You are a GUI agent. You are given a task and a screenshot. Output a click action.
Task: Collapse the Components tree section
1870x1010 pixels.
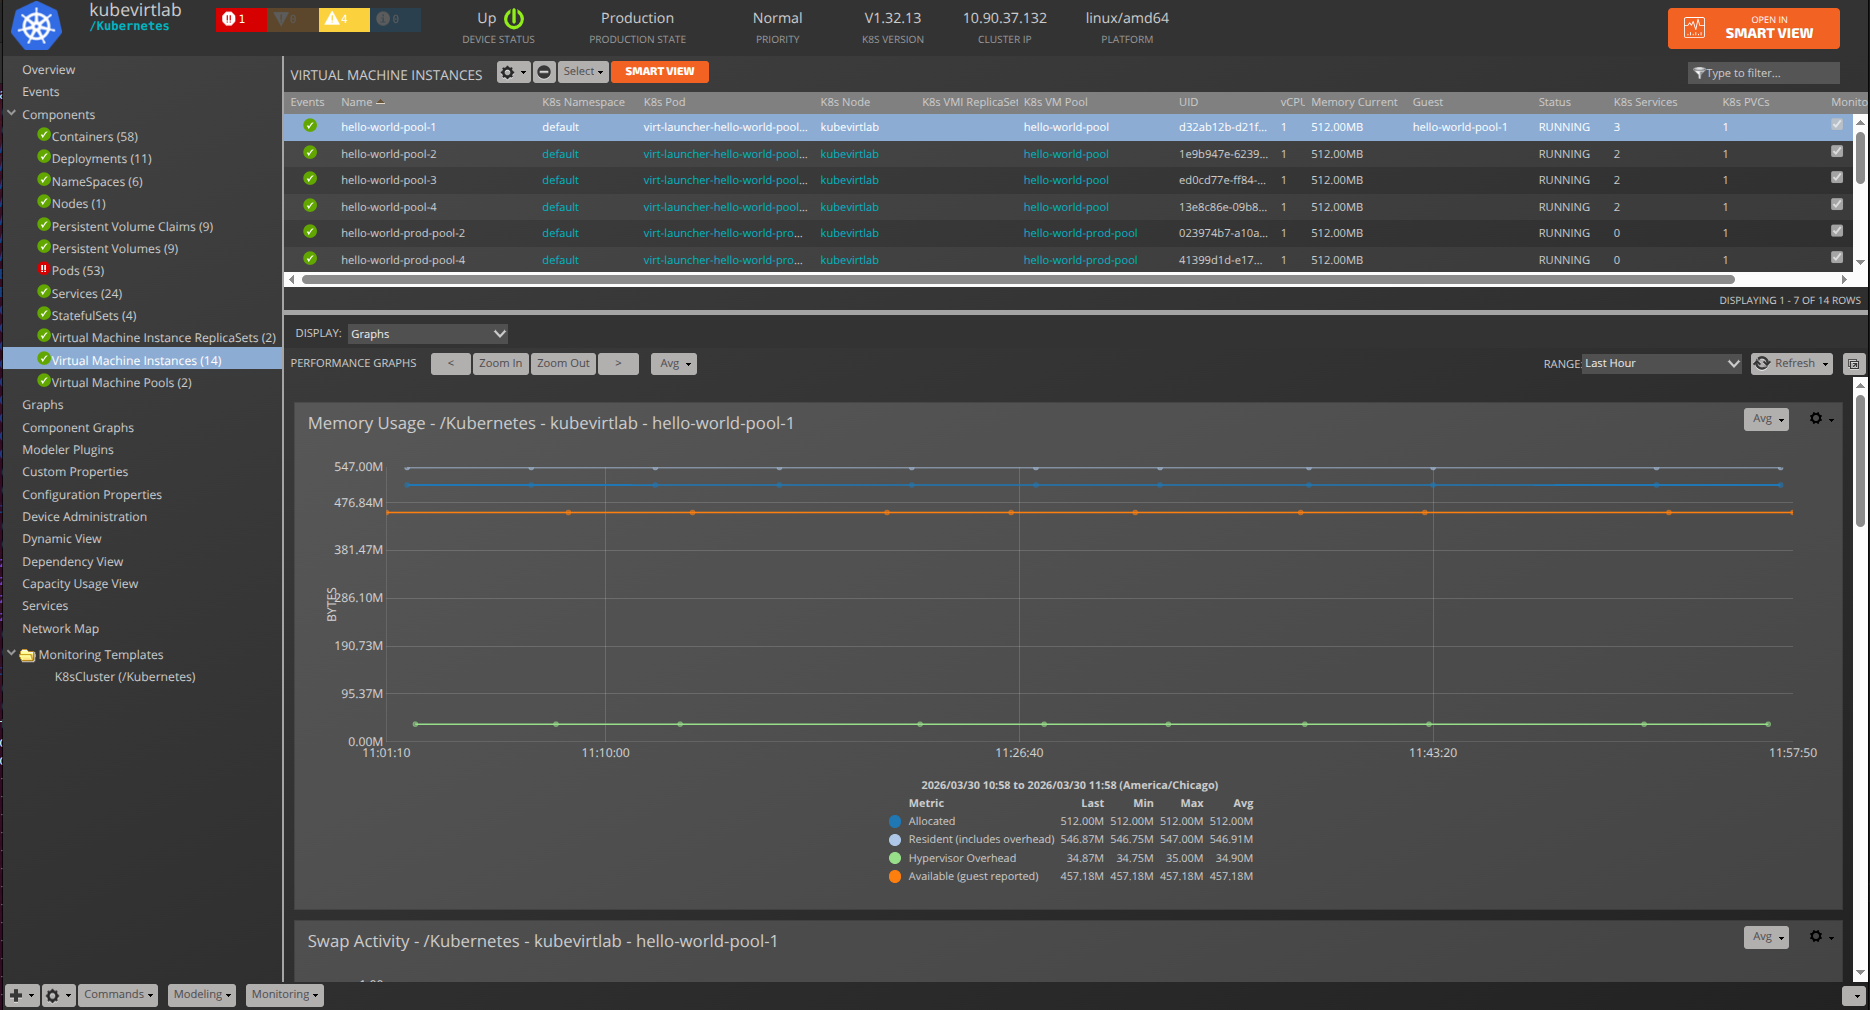pyautogui.click(x=12, y=114)
